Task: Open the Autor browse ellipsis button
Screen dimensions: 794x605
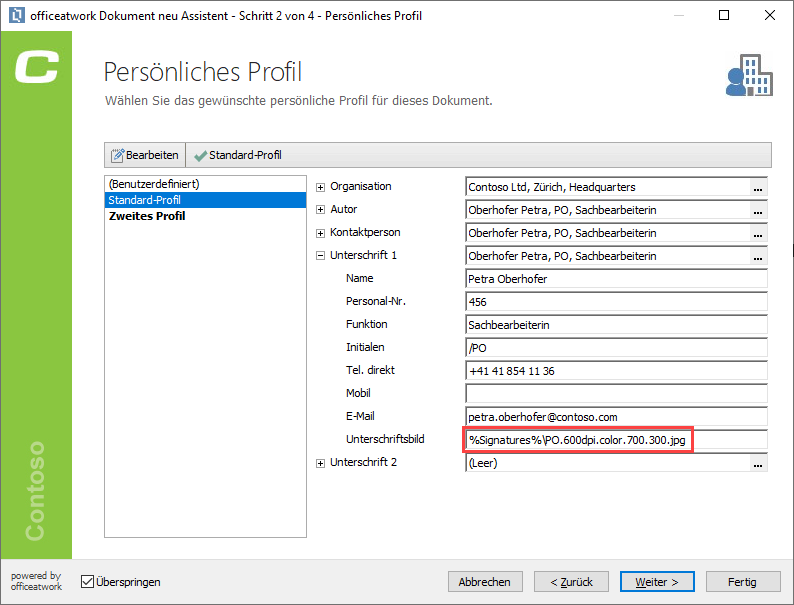Action: [x=758, y=210]
